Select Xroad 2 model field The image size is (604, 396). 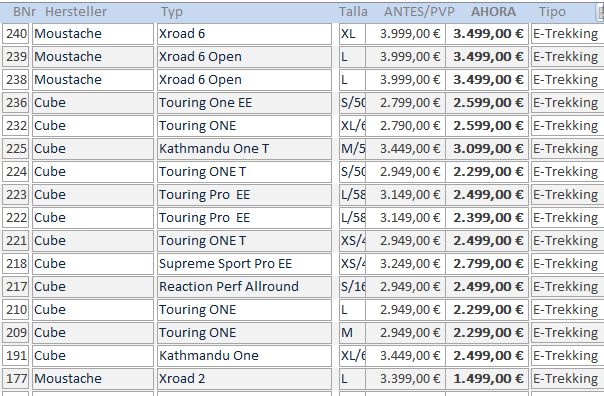pyautogui.click(x=244, y=379)
